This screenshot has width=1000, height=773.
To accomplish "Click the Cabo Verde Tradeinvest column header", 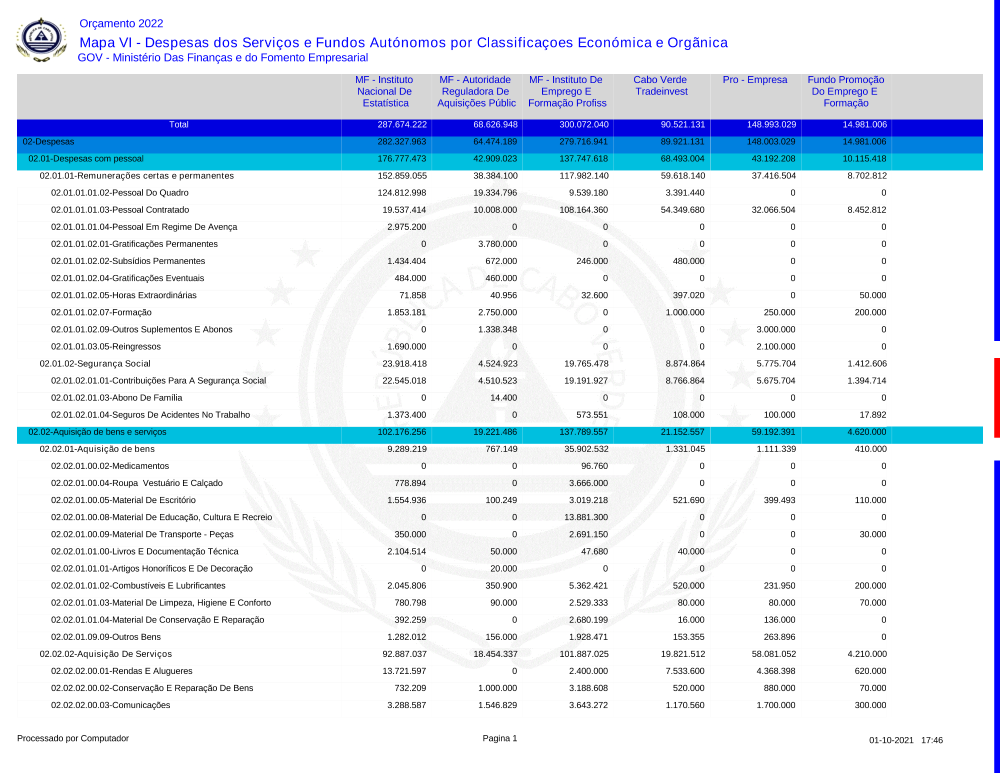I will tap(660, 85).
